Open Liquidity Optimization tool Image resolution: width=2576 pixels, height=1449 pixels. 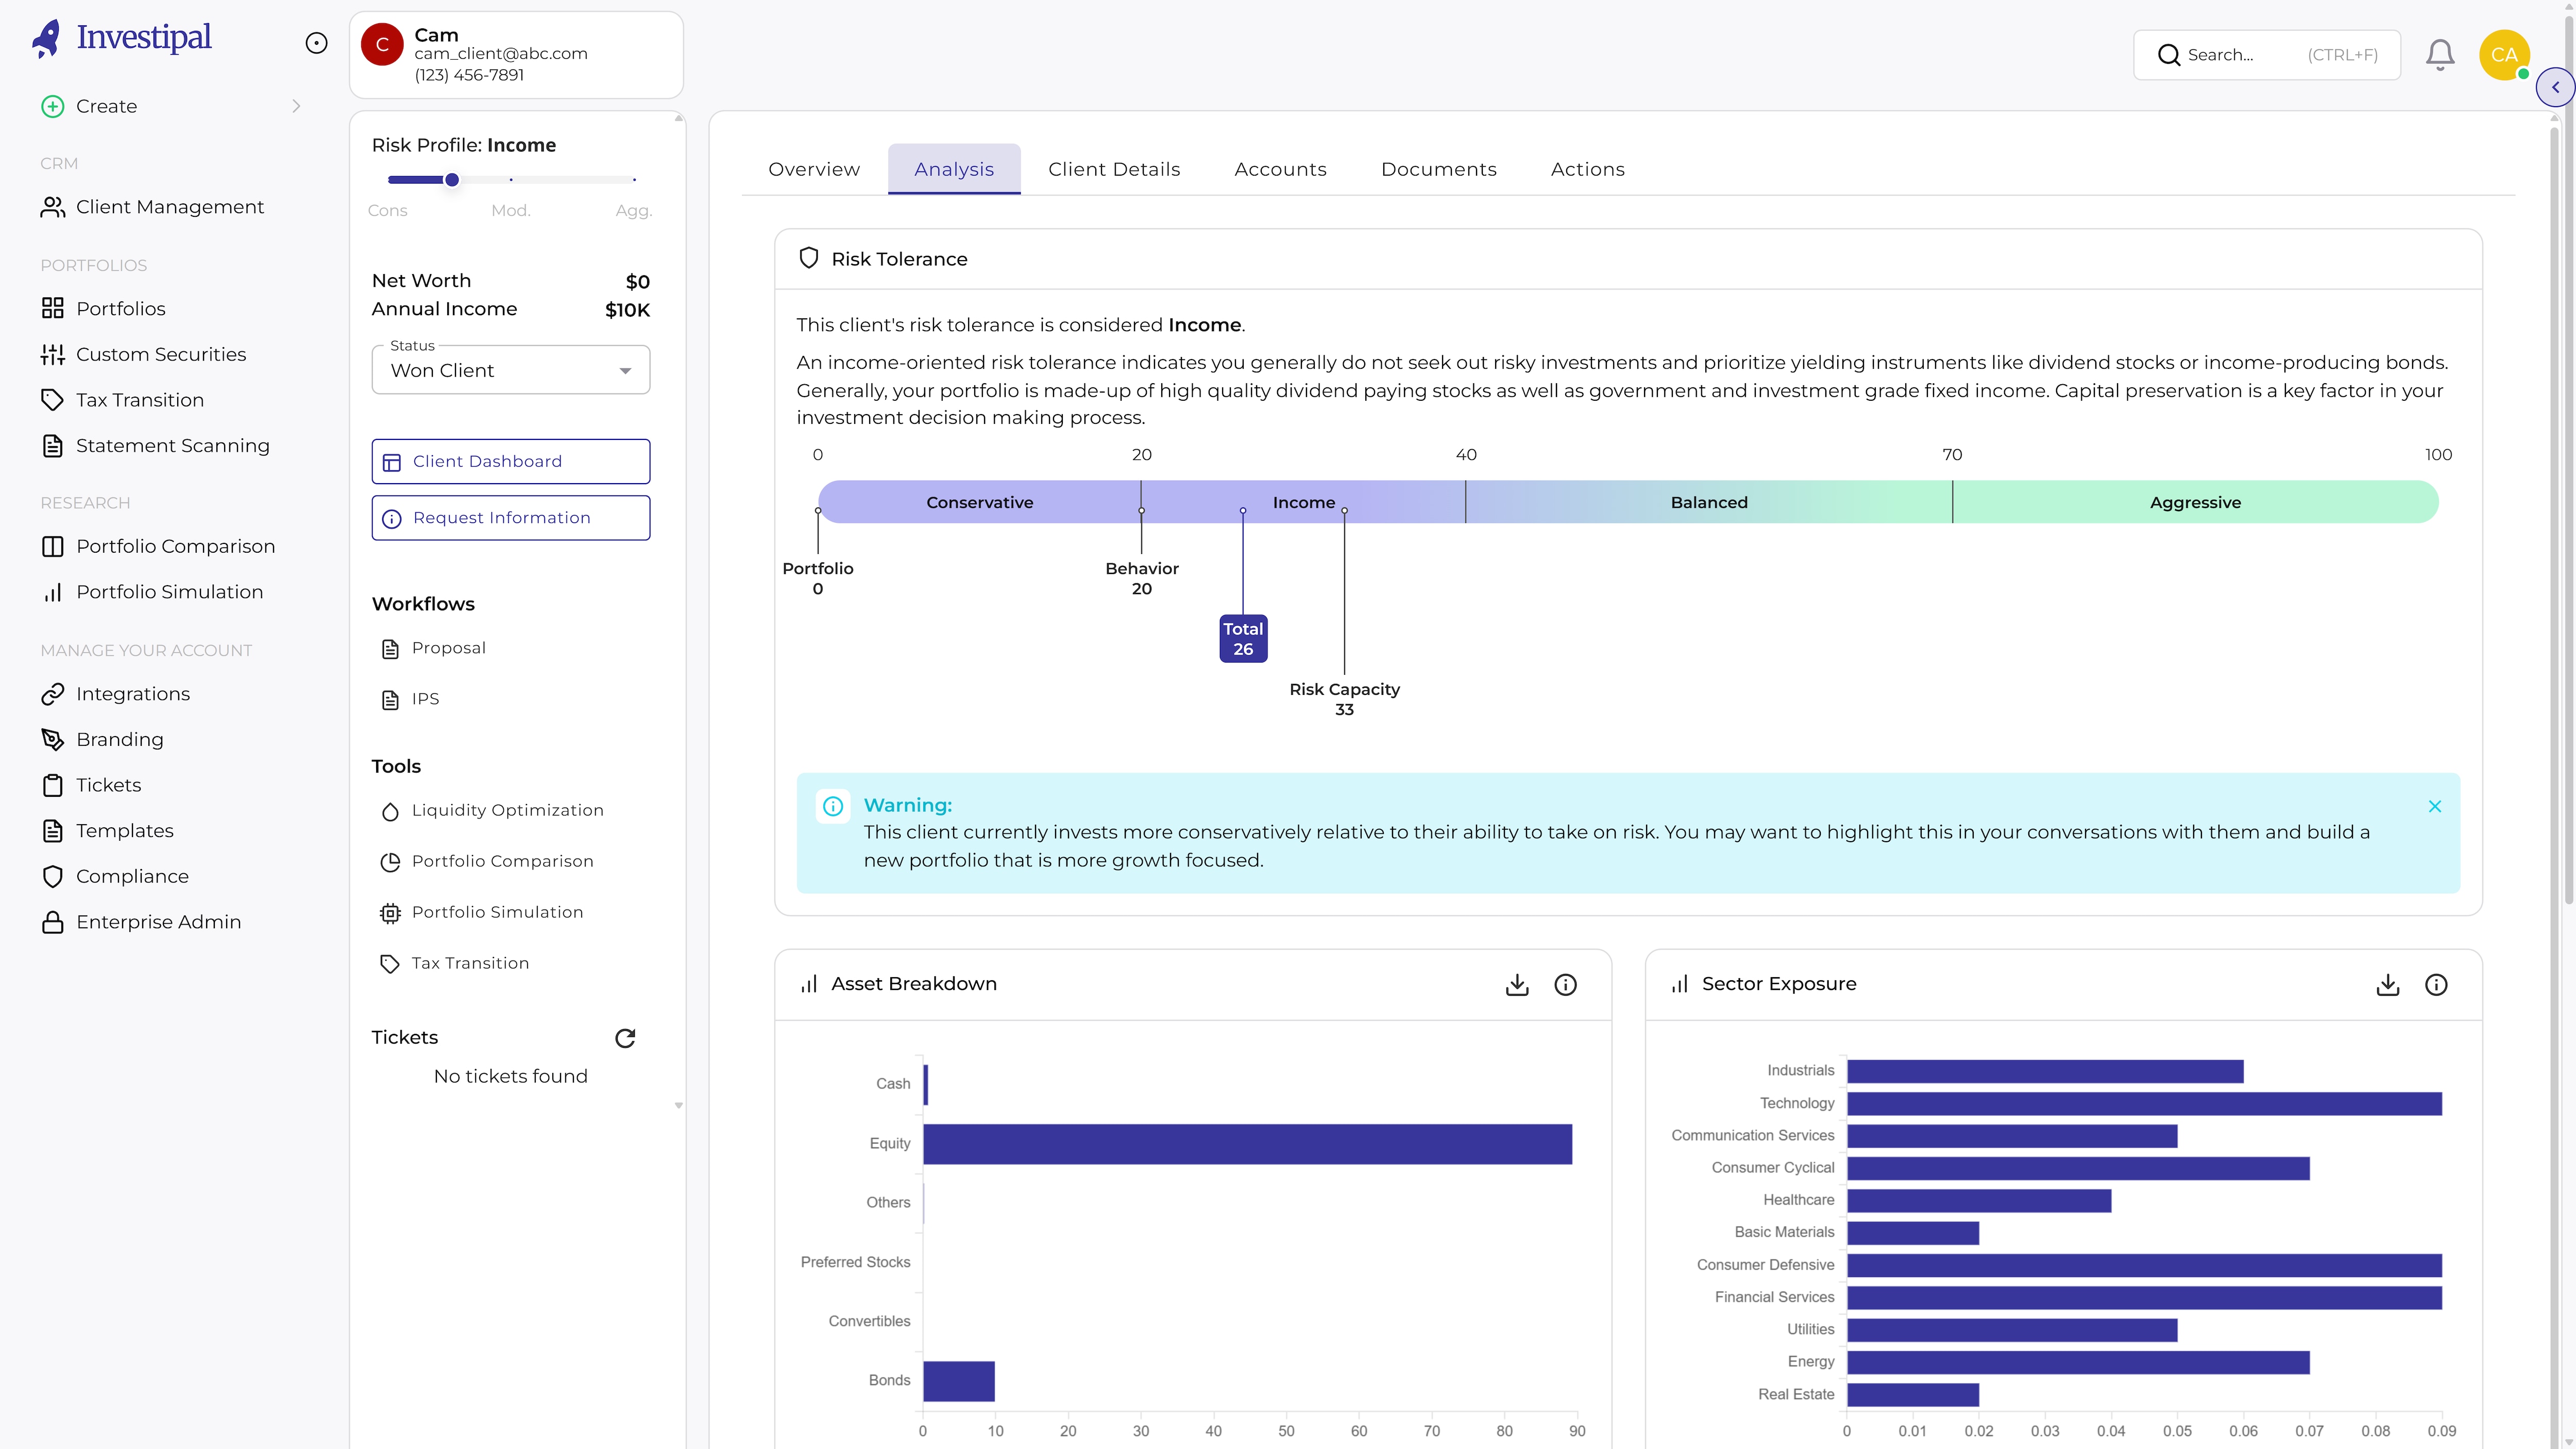[x=507, y=810]
